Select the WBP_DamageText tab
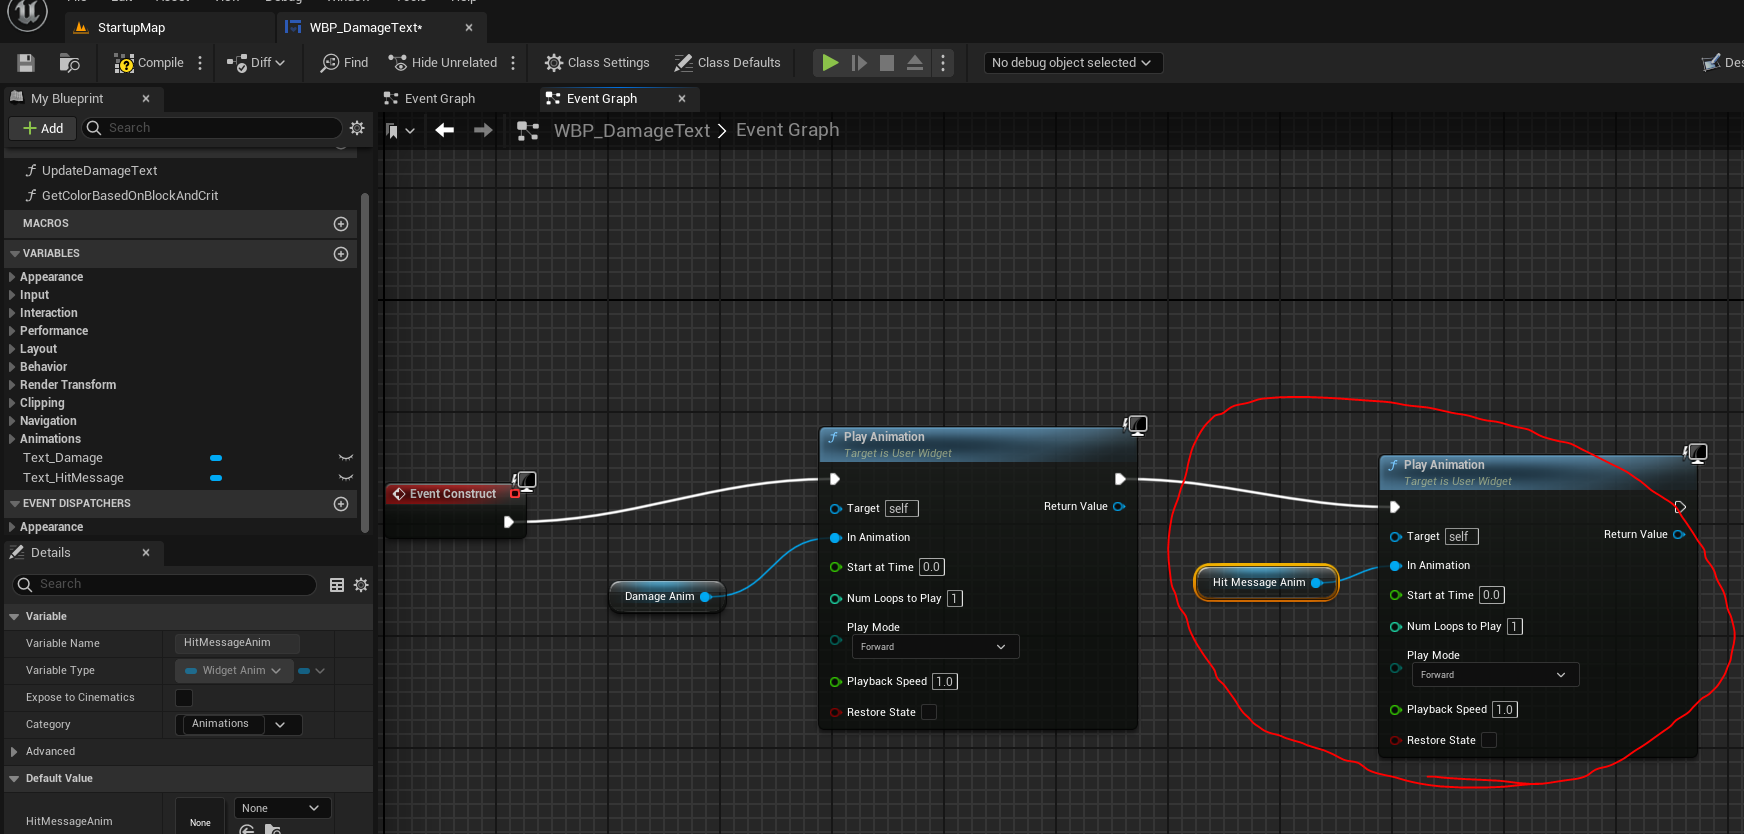 [x=366, y=28]
